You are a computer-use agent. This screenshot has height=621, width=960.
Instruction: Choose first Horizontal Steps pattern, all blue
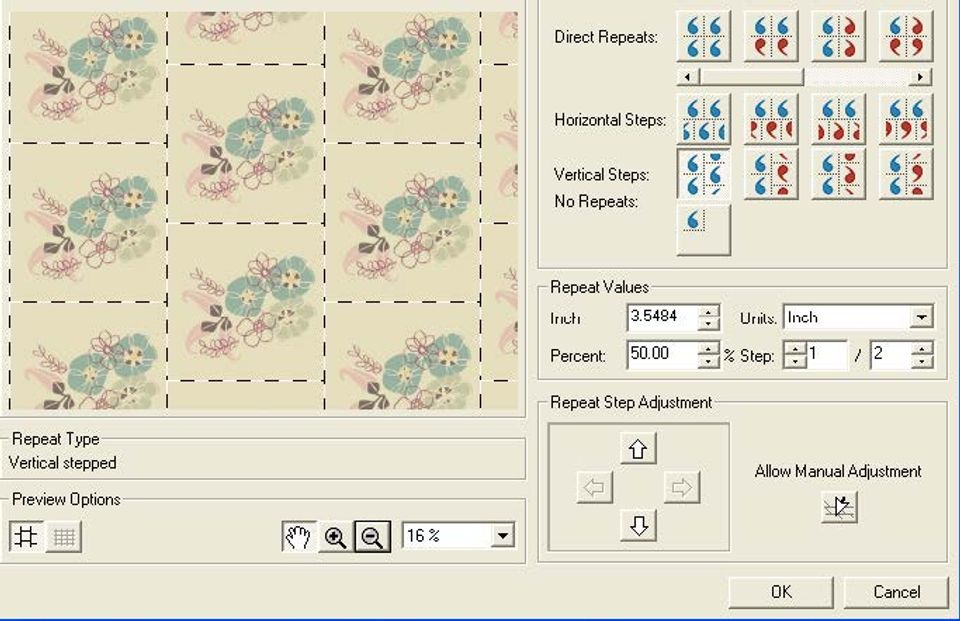point(703,119)
